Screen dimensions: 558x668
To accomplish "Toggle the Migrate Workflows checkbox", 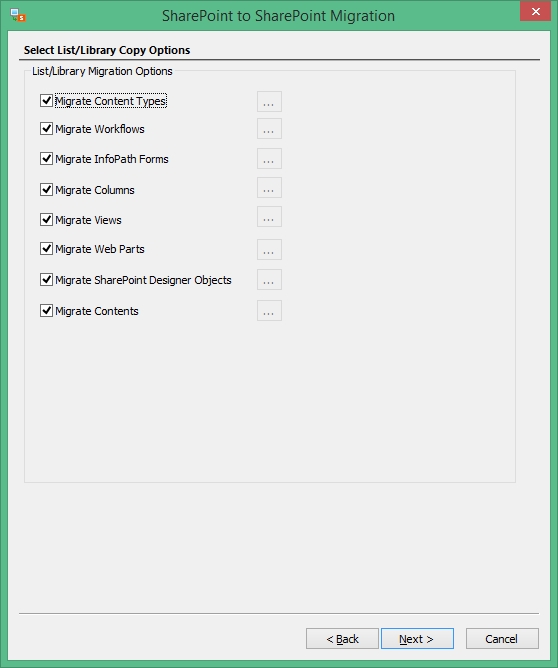I will coord(46,129).
